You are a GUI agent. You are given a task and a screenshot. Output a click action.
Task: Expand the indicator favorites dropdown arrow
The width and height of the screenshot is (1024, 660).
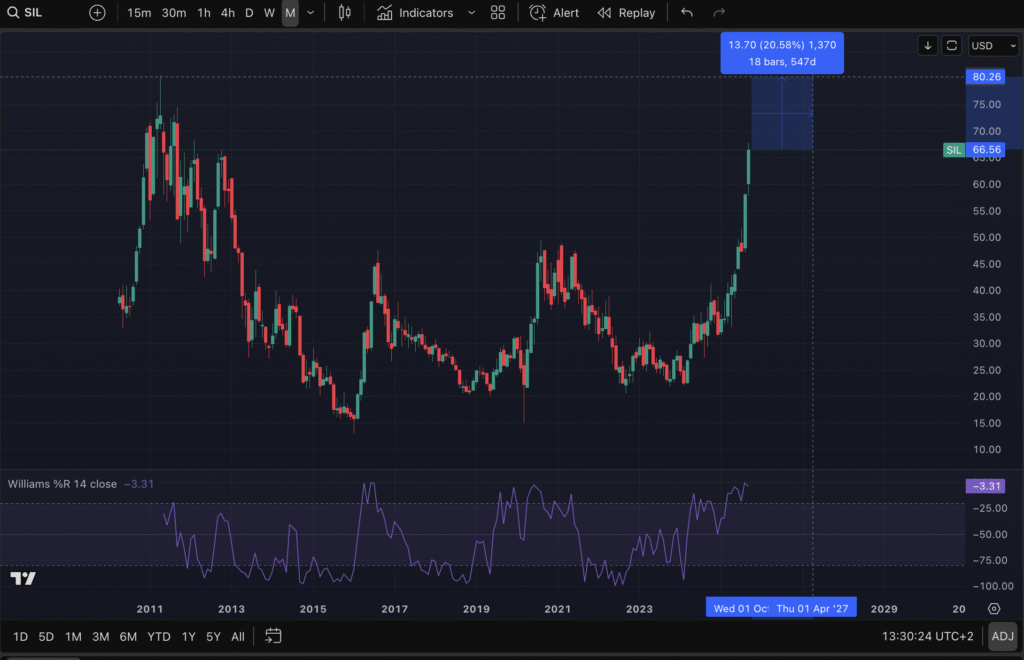(x=471, y=13)
